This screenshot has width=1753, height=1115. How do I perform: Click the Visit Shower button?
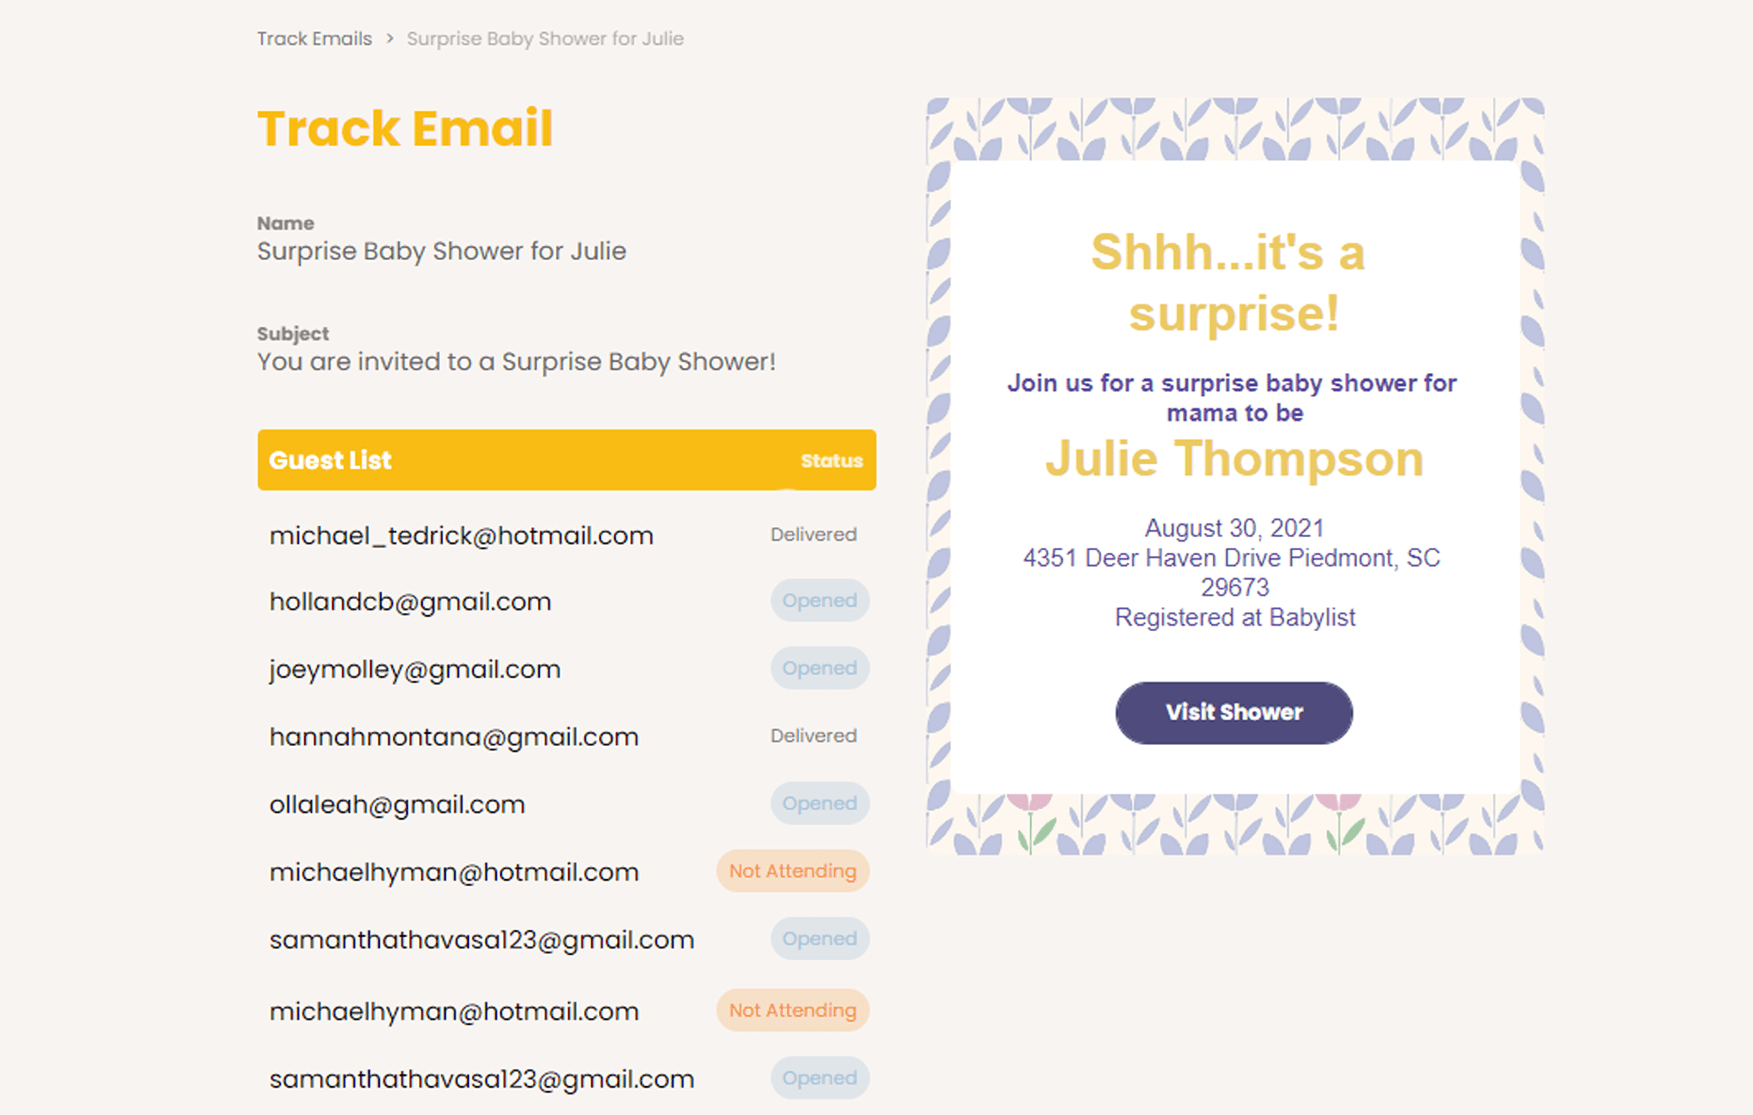coord(1233,712)
